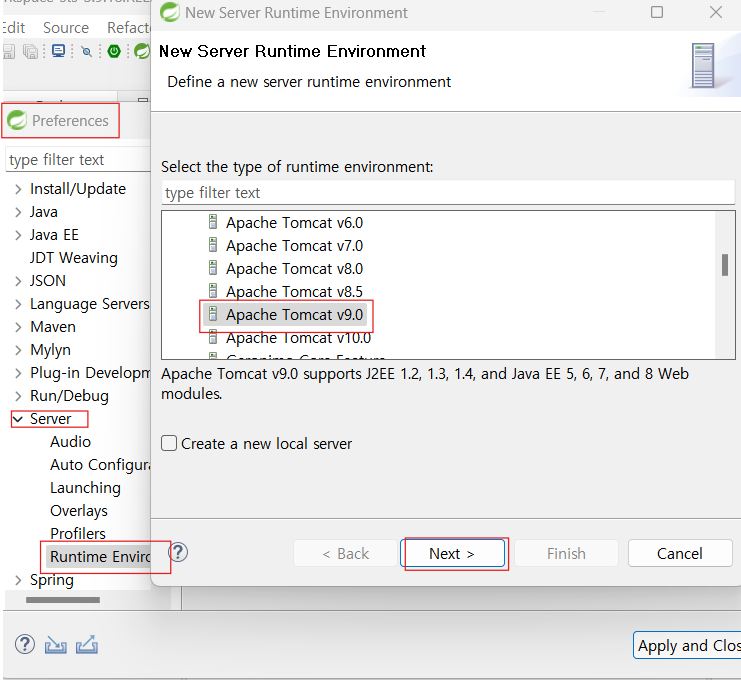Select the Server tree item label
The image size is (741, 680).
pos(51,419)
